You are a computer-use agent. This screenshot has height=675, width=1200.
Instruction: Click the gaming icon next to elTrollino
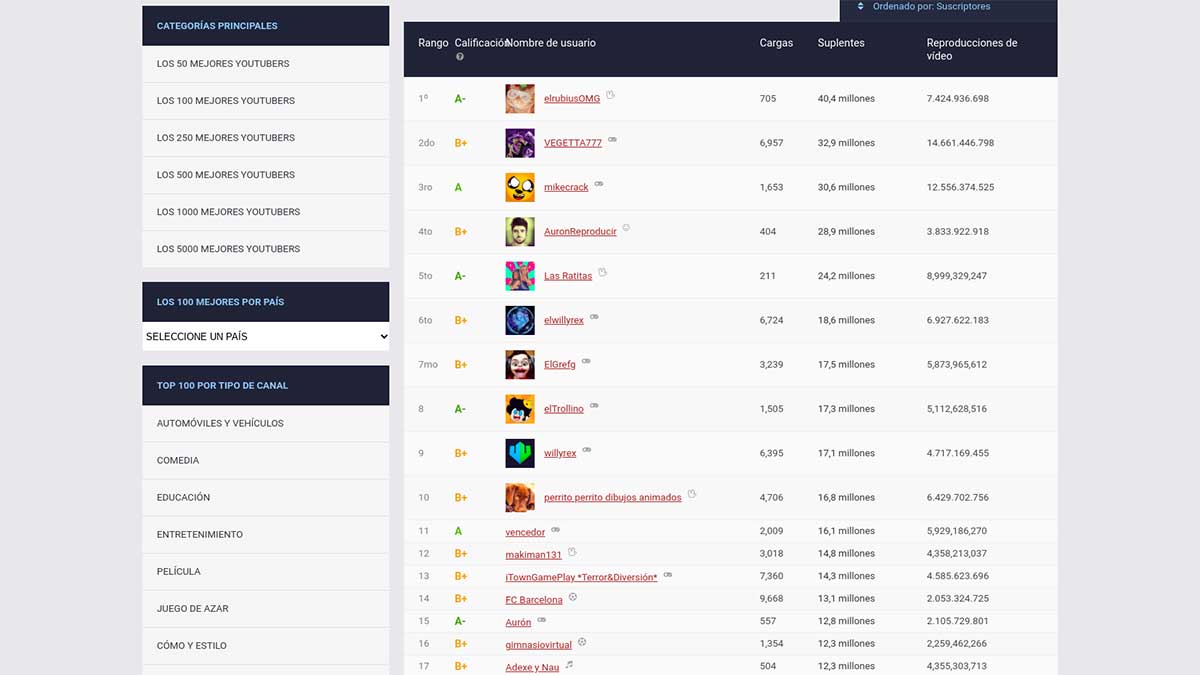[594, 406]
